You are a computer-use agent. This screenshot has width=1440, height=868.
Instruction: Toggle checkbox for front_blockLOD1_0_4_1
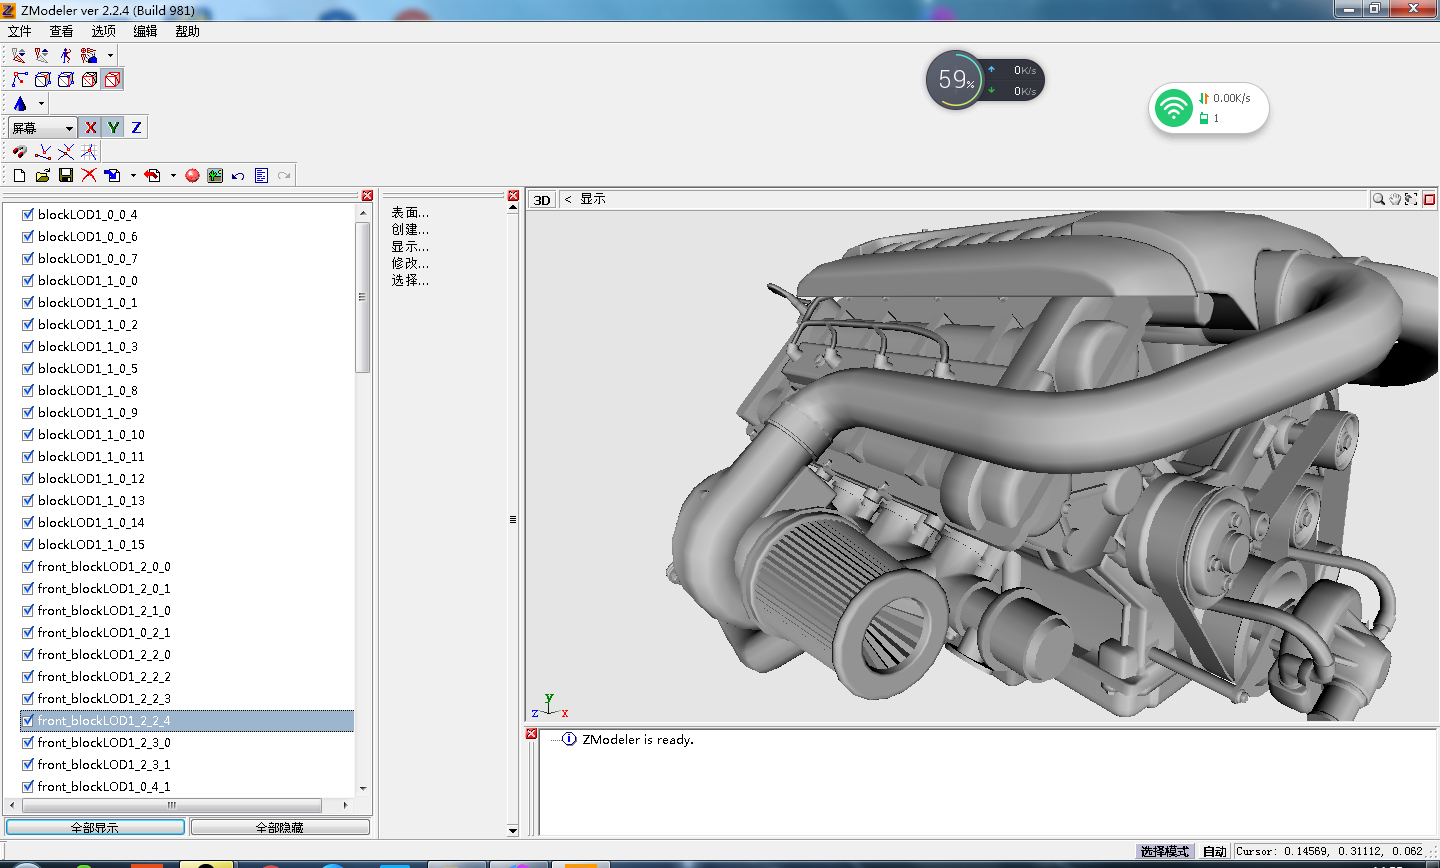(28, 786)
